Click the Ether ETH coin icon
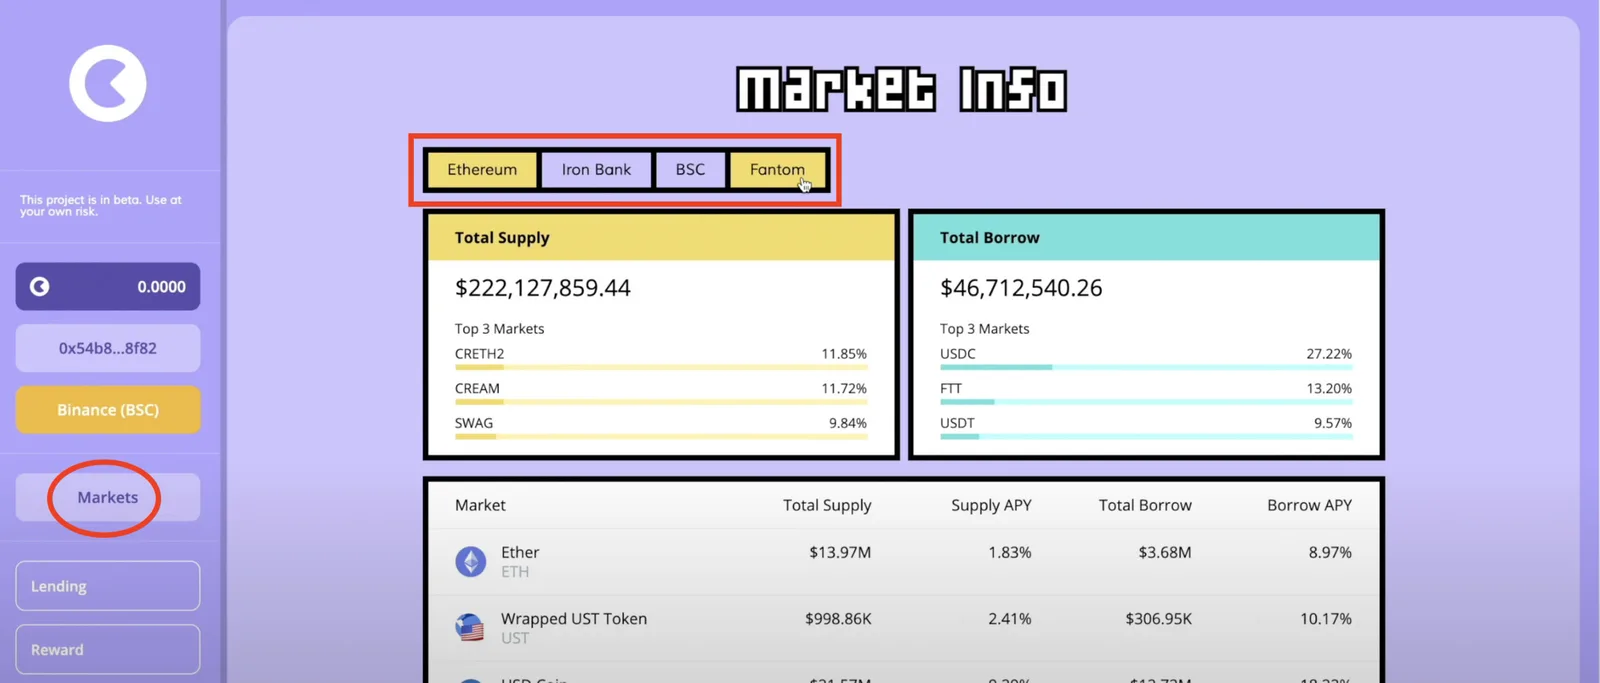 tap(471, 561)
